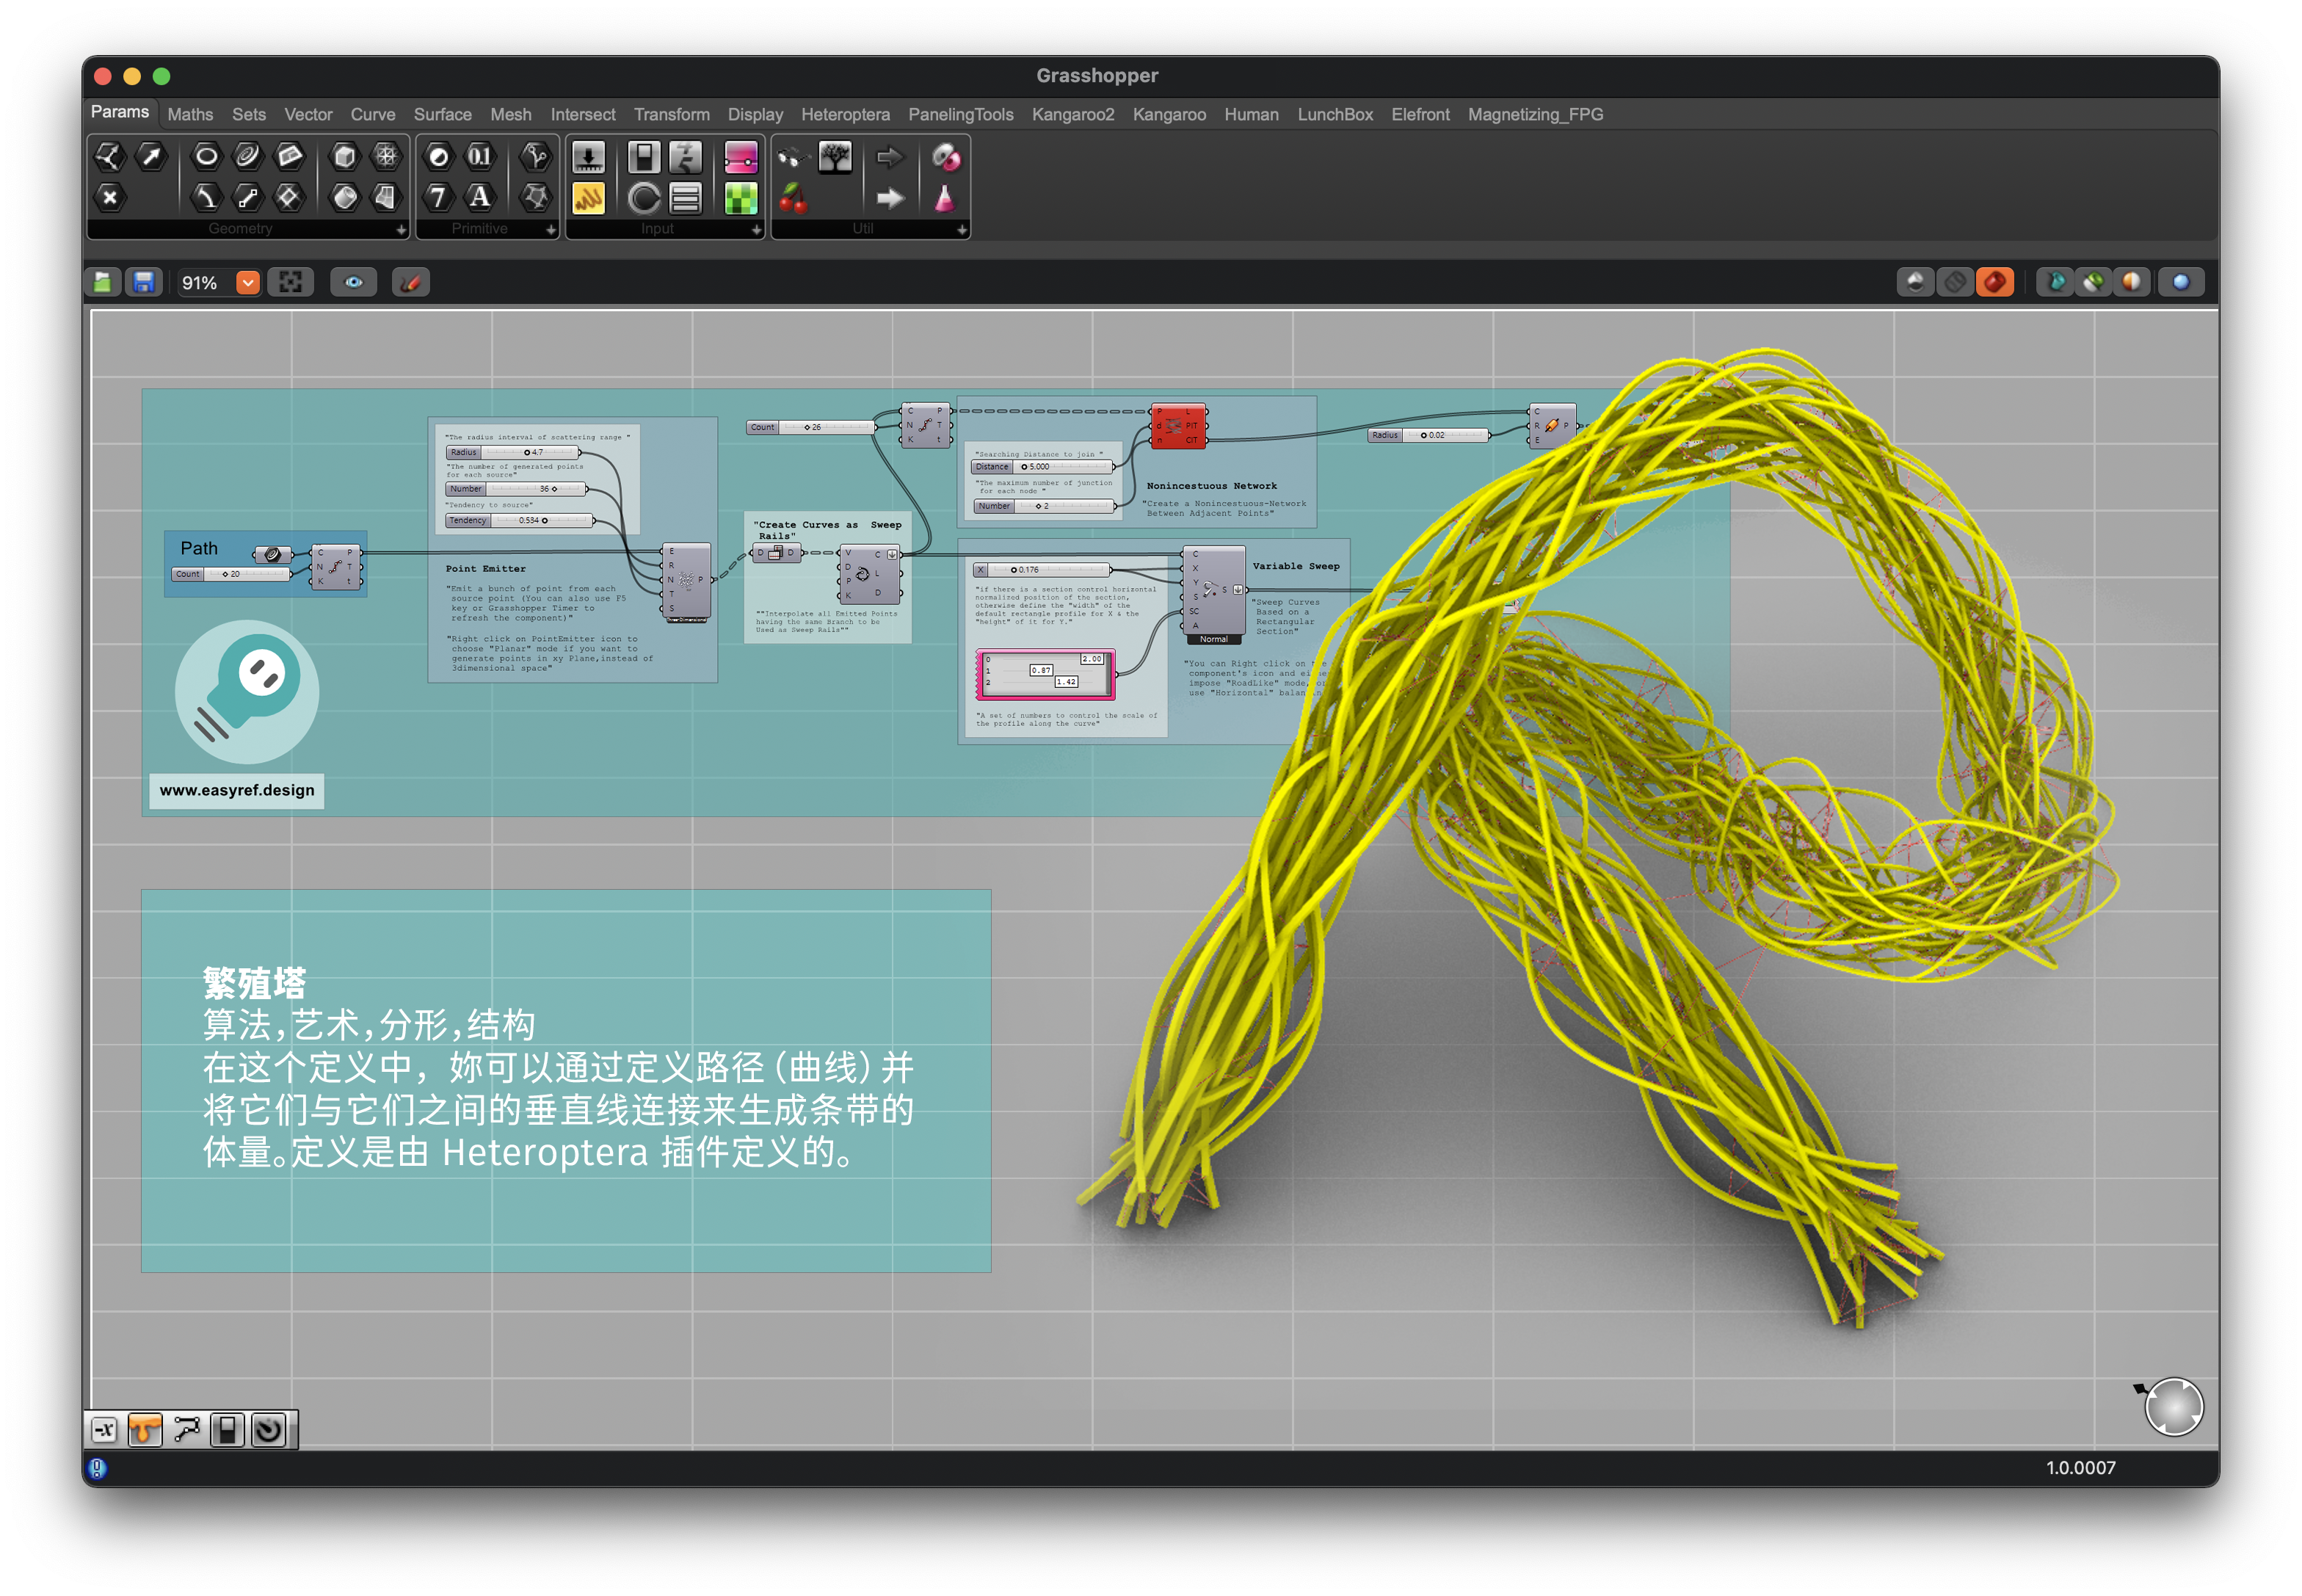The width and height of the screenshot is (2302, 1596).
Task: Toggle the canvas preview eye button
Action: 354,283
